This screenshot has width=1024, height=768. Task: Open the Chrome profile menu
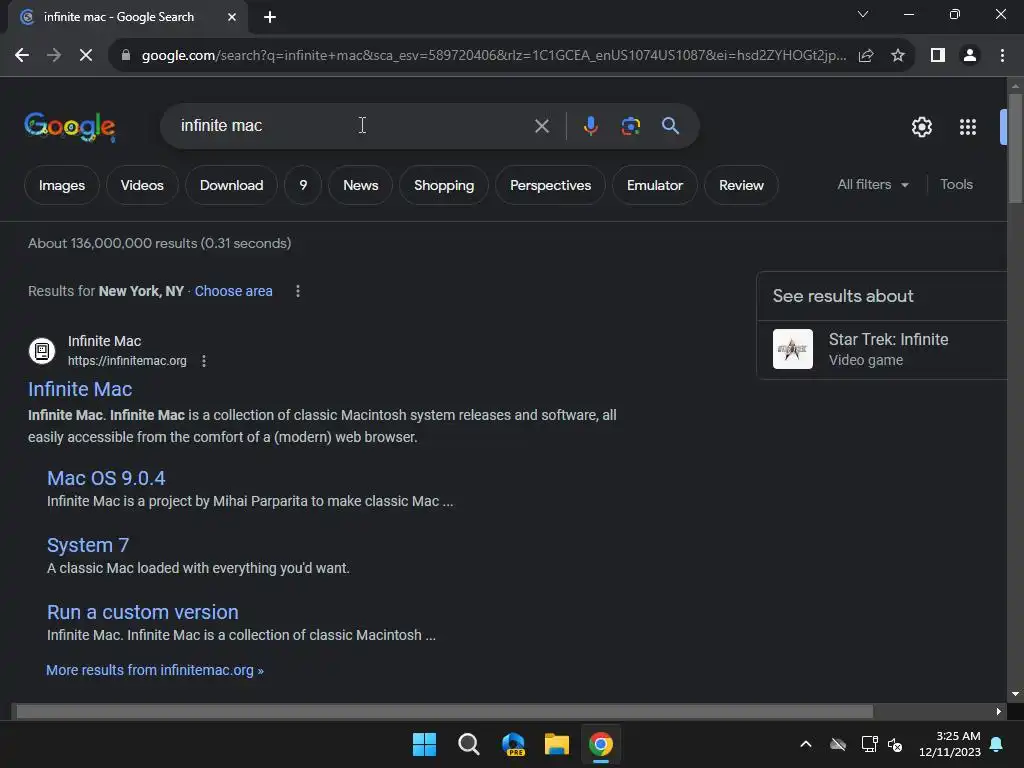[970, 56]
